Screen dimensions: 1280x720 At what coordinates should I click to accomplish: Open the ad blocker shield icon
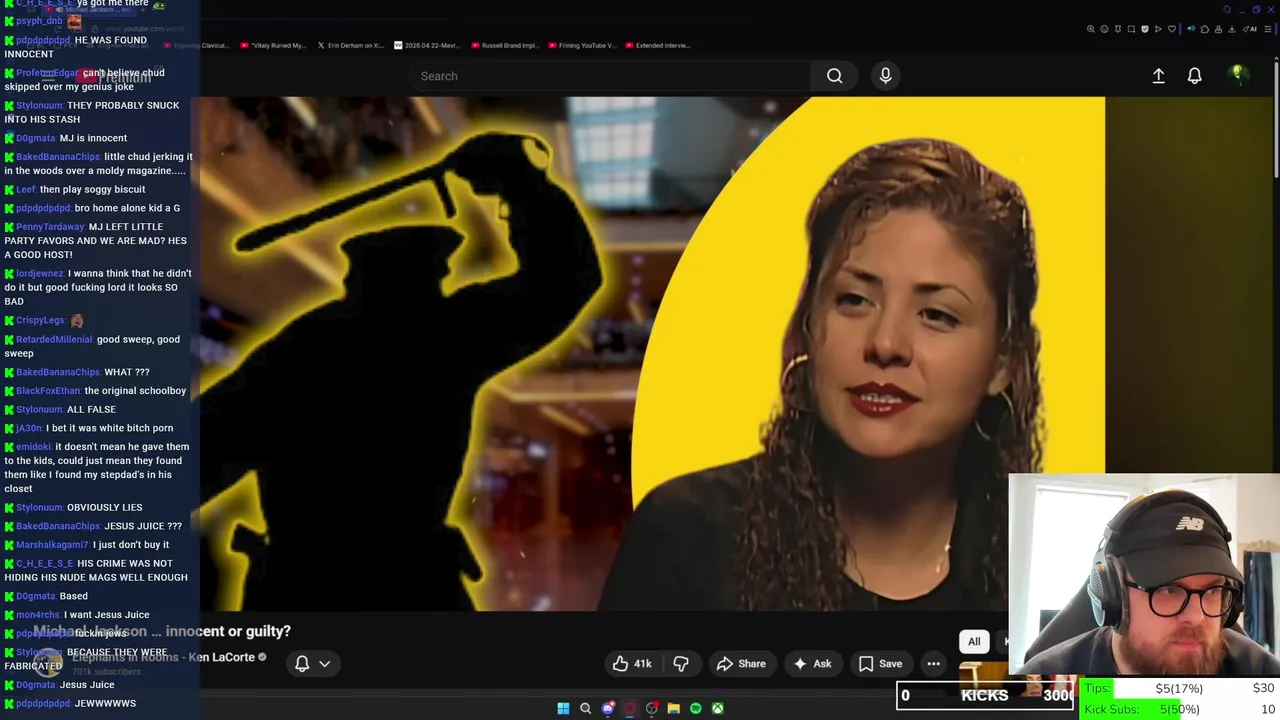(1145, 29)
